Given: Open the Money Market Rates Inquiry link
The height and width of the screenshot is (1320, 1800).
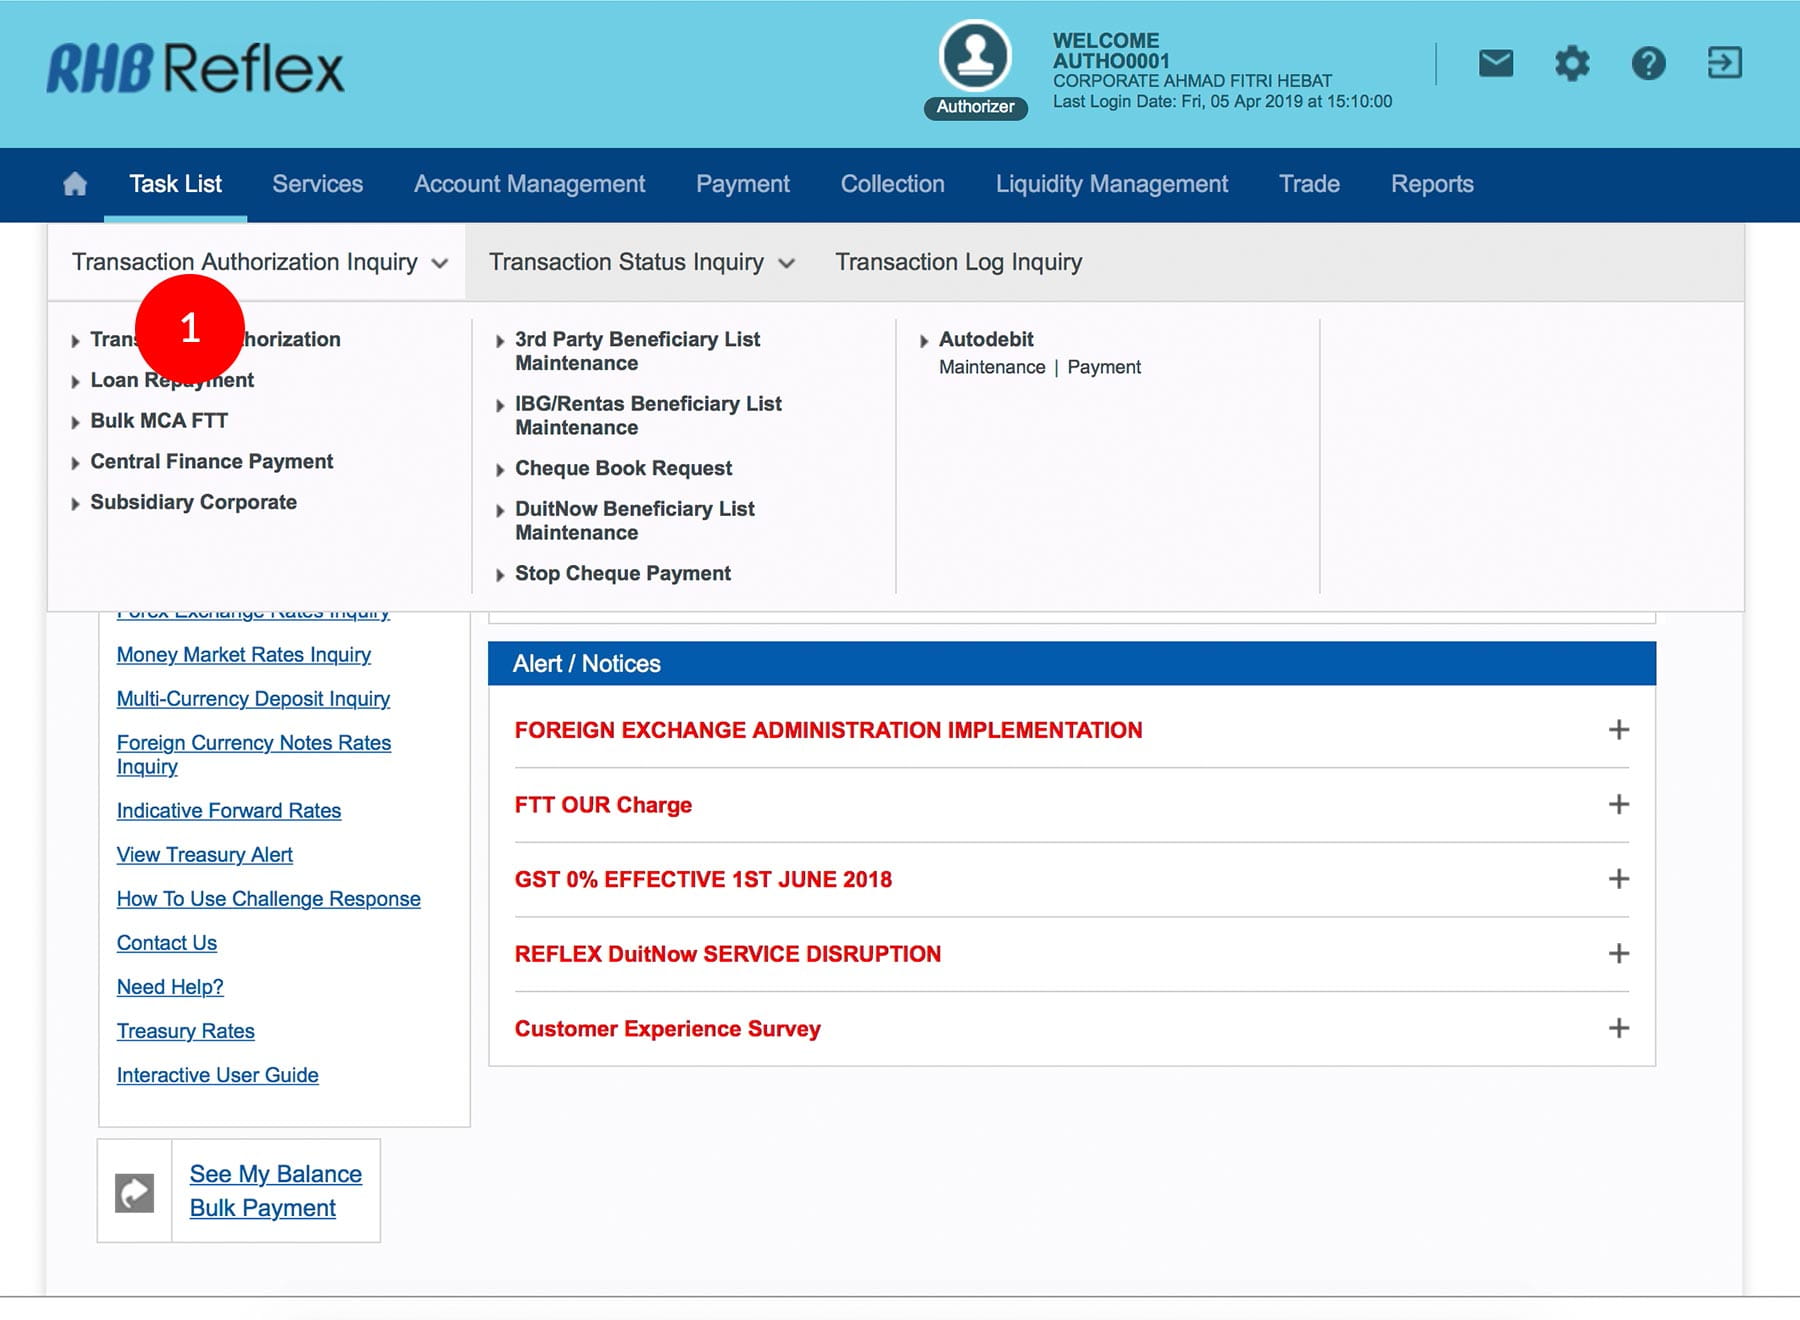Looking at the screenshot, I should pyautogui.click(x=243, y=655).
